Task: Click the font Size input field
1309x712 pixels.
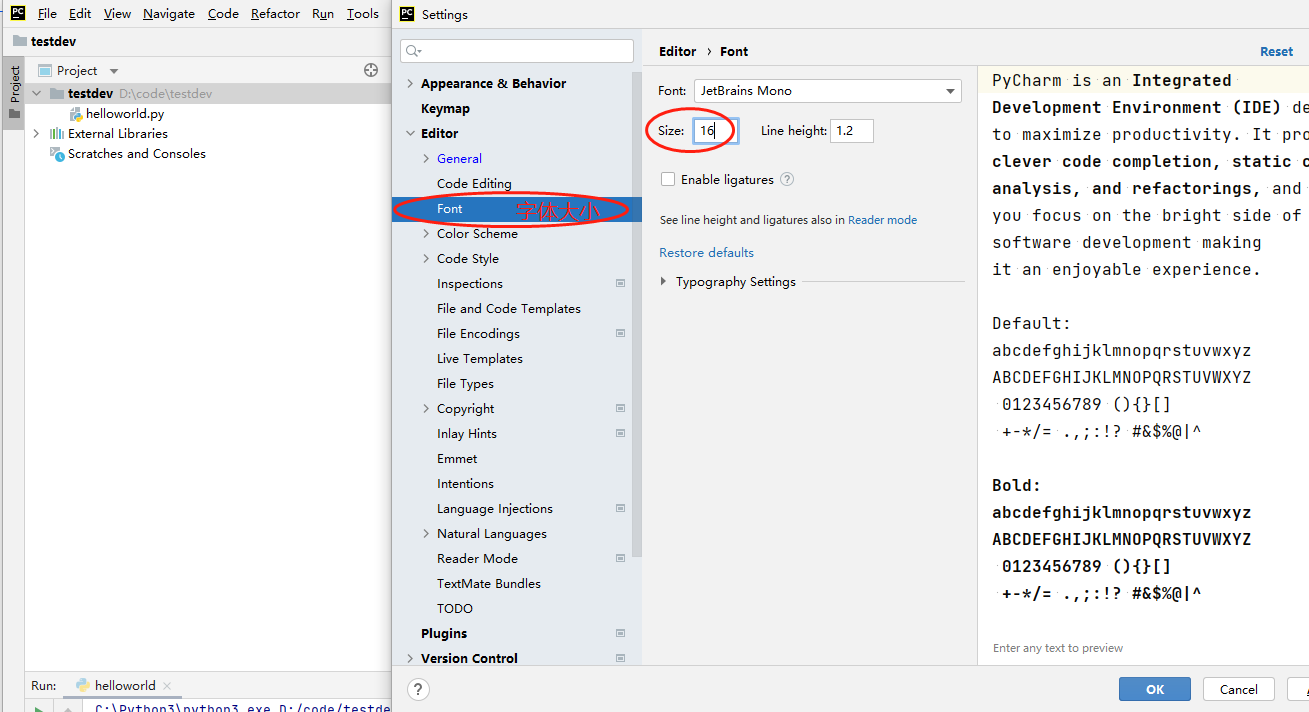Action: click(x=715, y=131)
